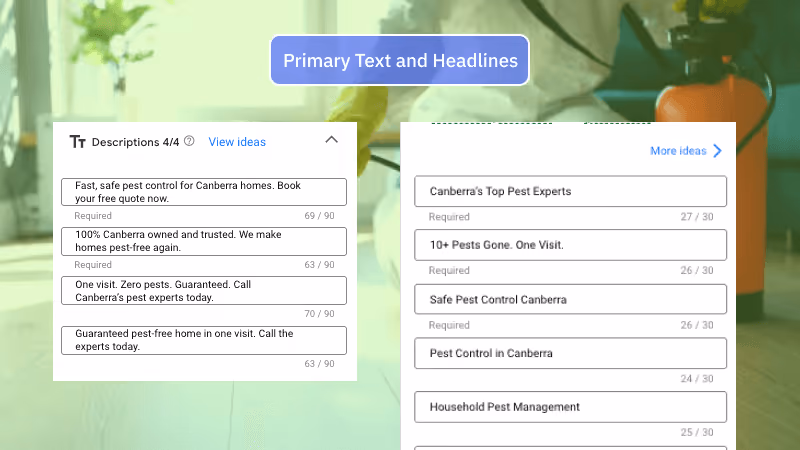
Task: Collapse the Descriptions section with the chevron
Action: click(332, 139)
